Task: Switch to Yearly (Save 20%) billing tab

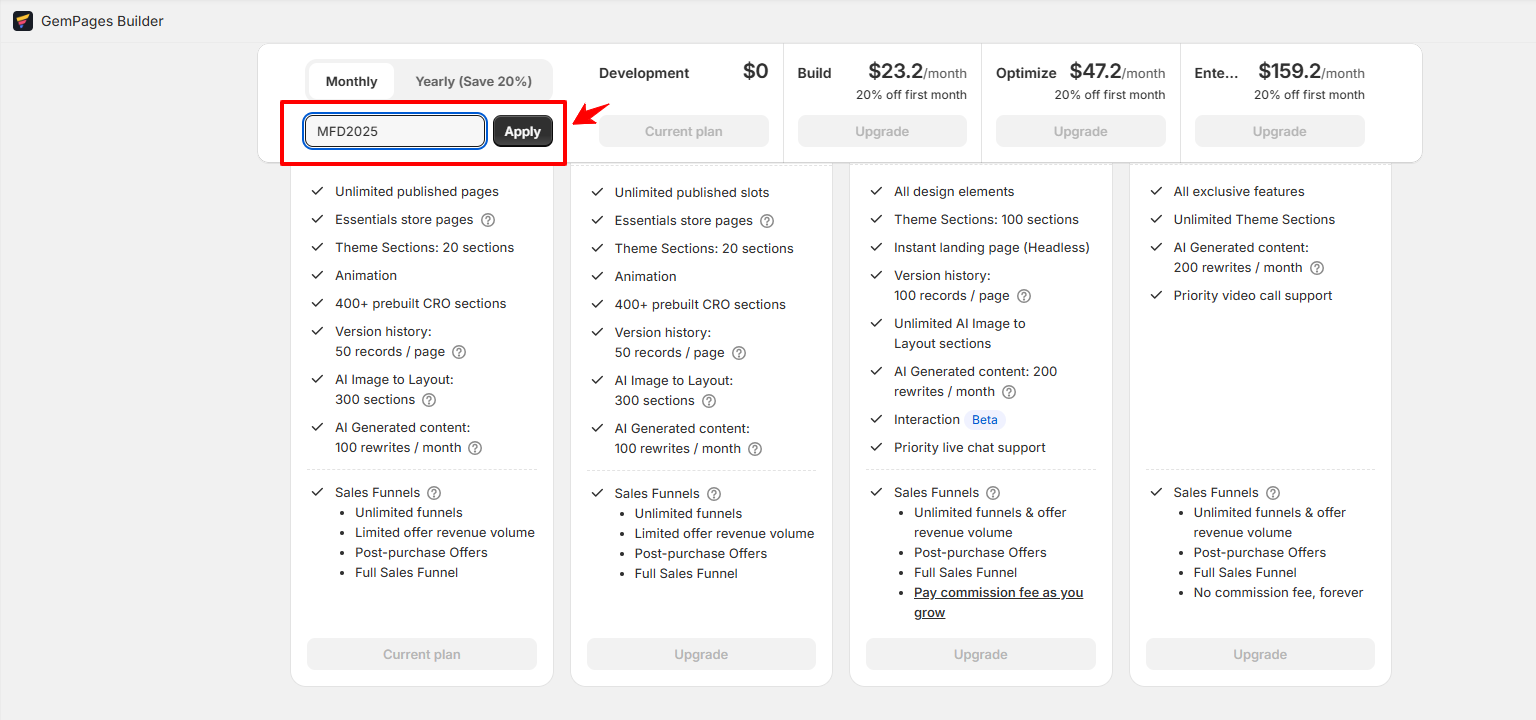Action: click(473, 81)
